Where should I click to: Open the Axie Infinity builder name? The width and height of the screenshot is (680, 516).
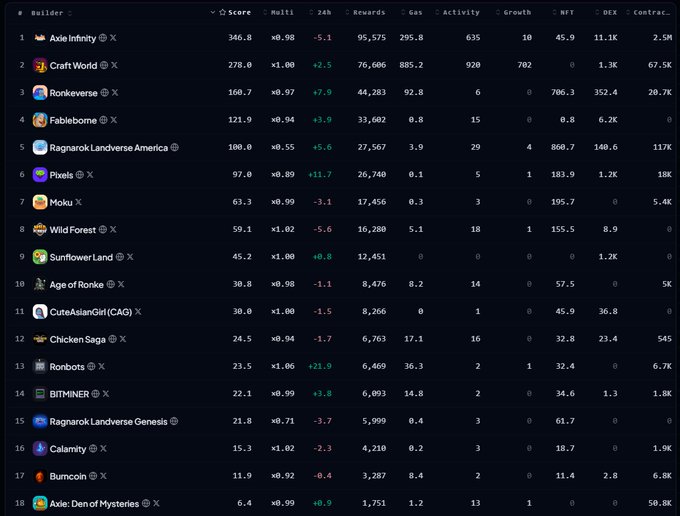(x=73, y=38)
